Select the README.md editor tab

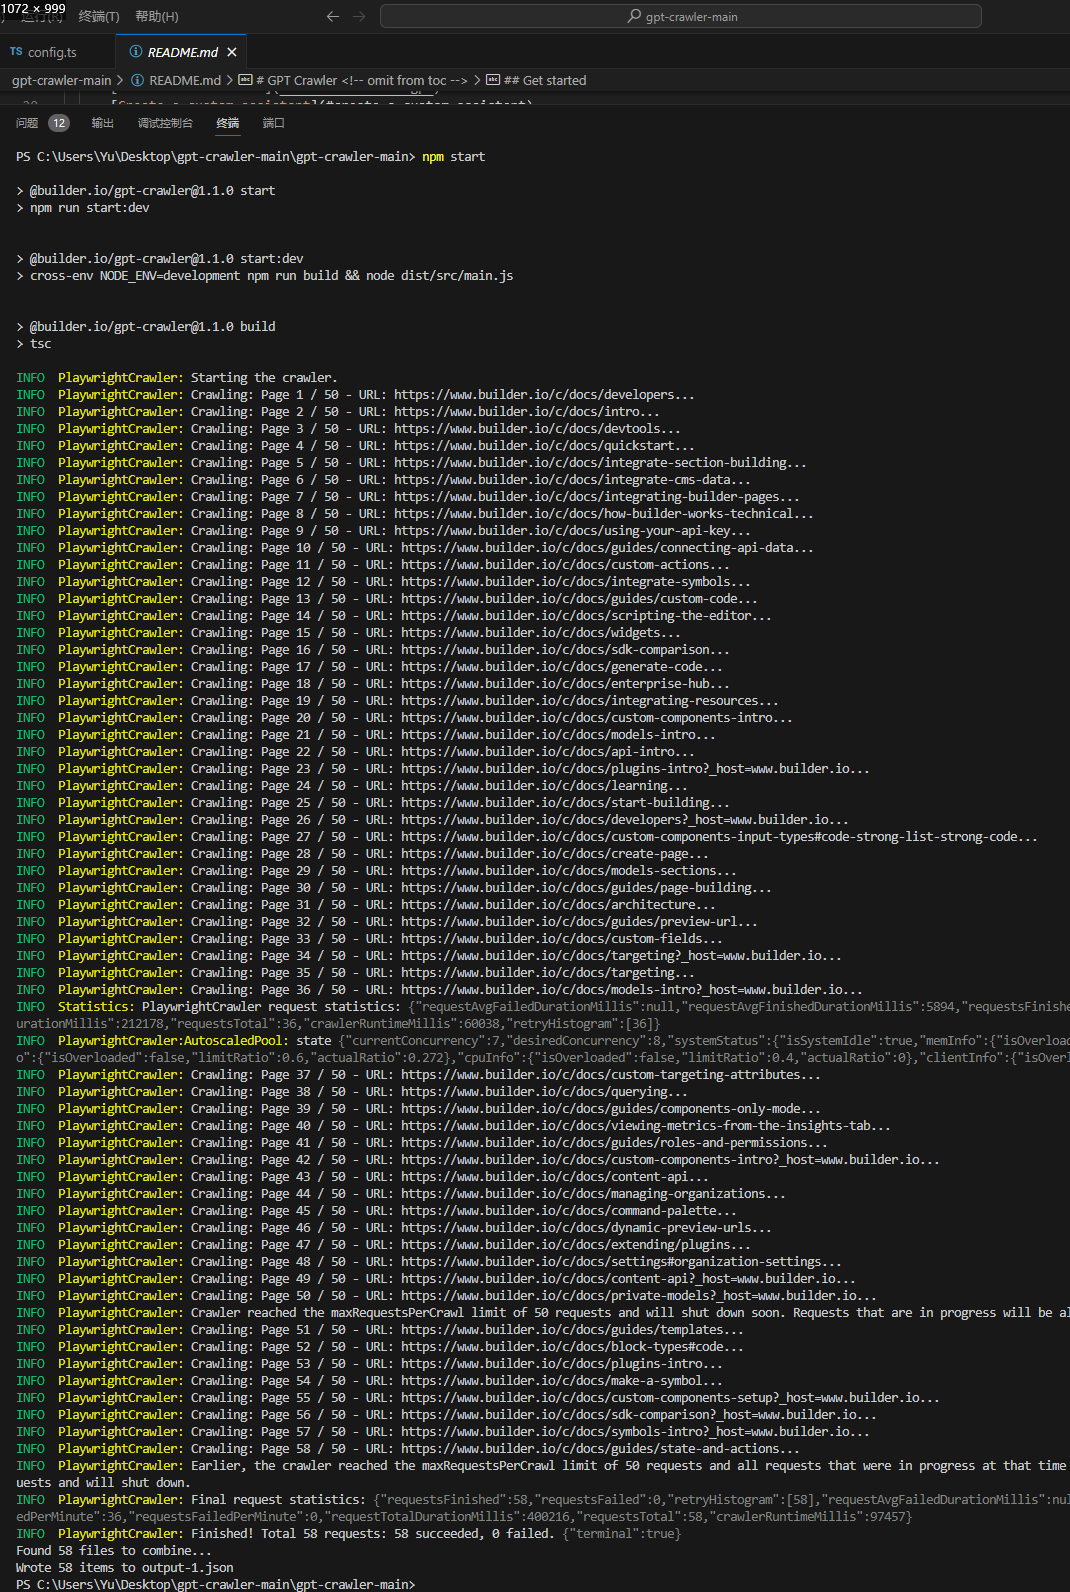click(181, 52)
